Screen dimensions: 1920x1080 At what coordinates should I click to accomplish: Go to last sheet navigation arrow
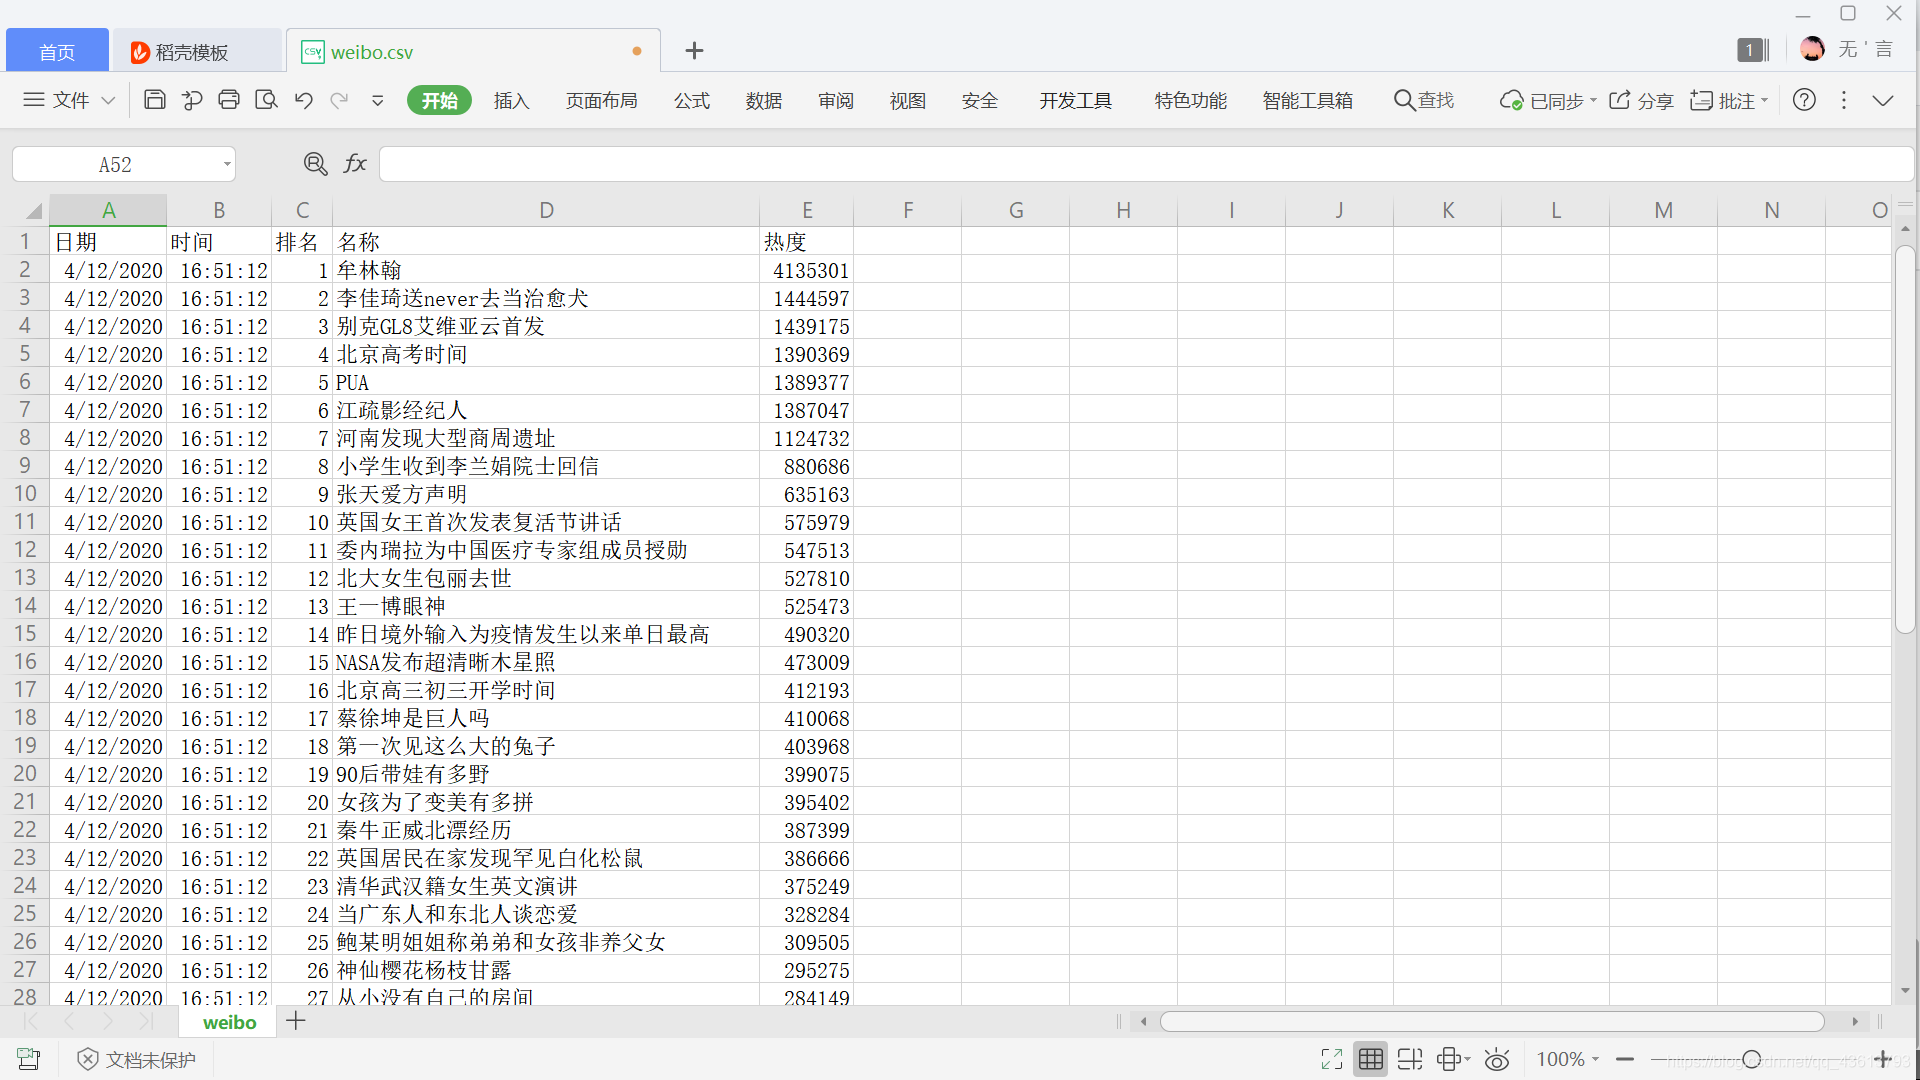146,1021
